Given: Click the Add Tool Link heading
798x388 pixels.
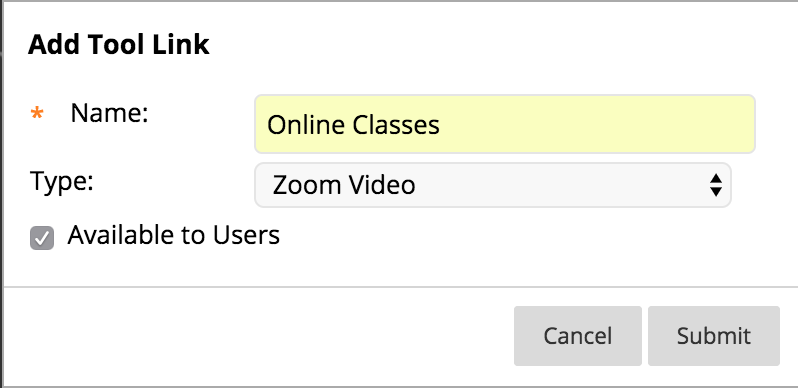Looking at the screenshot, I should tap(119, 45).
